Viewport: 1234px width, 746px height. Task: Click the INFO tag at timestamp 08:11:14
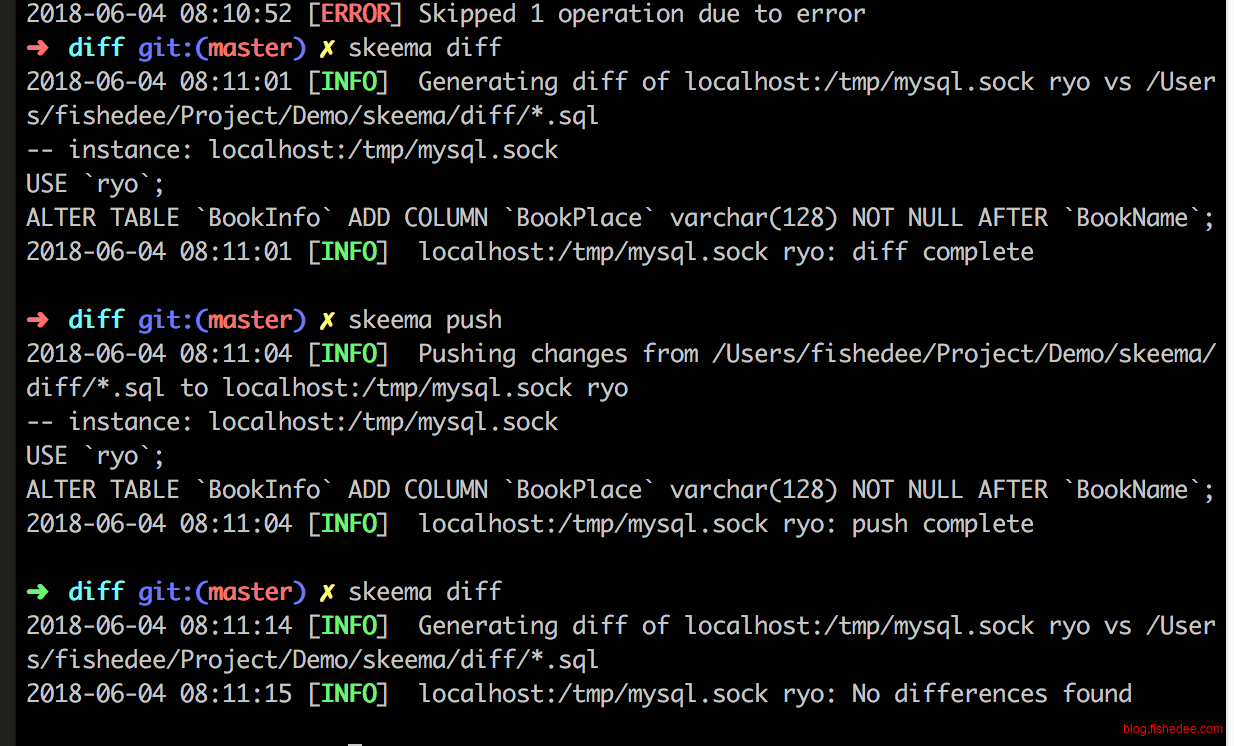pos(348,626)
